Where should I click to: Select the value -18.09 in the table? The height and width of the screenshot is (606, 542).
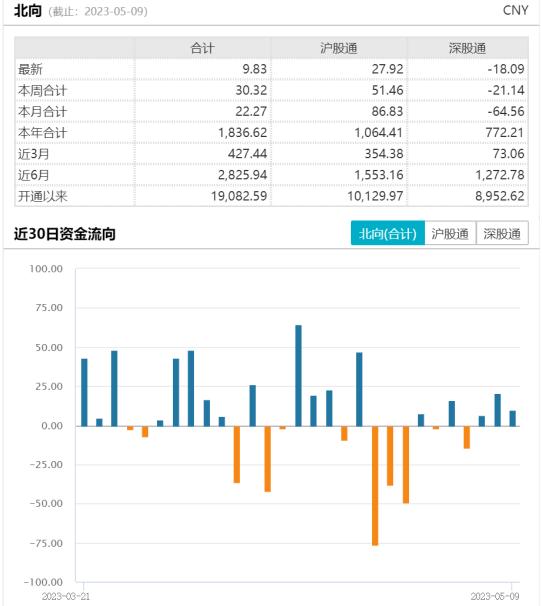point(506,69)
